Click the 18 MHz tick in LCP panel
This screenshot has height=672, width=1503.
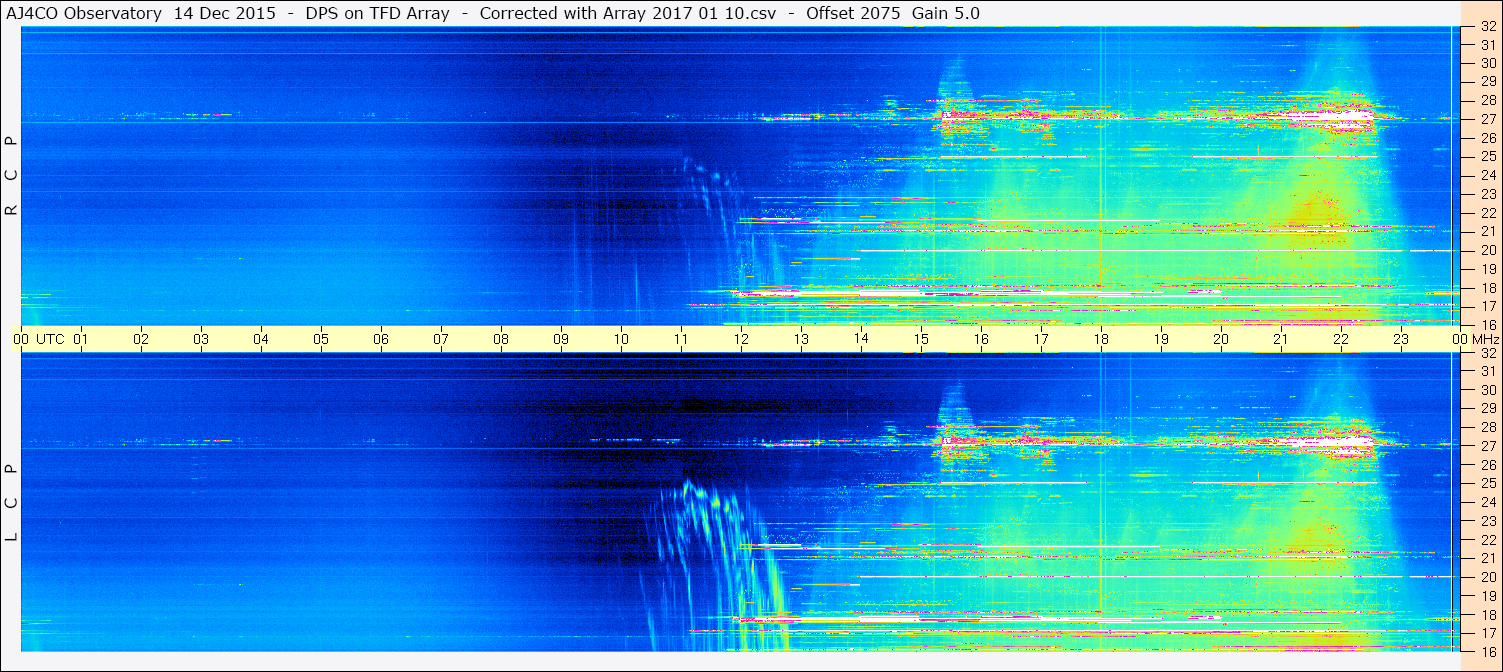[1487, 615]
